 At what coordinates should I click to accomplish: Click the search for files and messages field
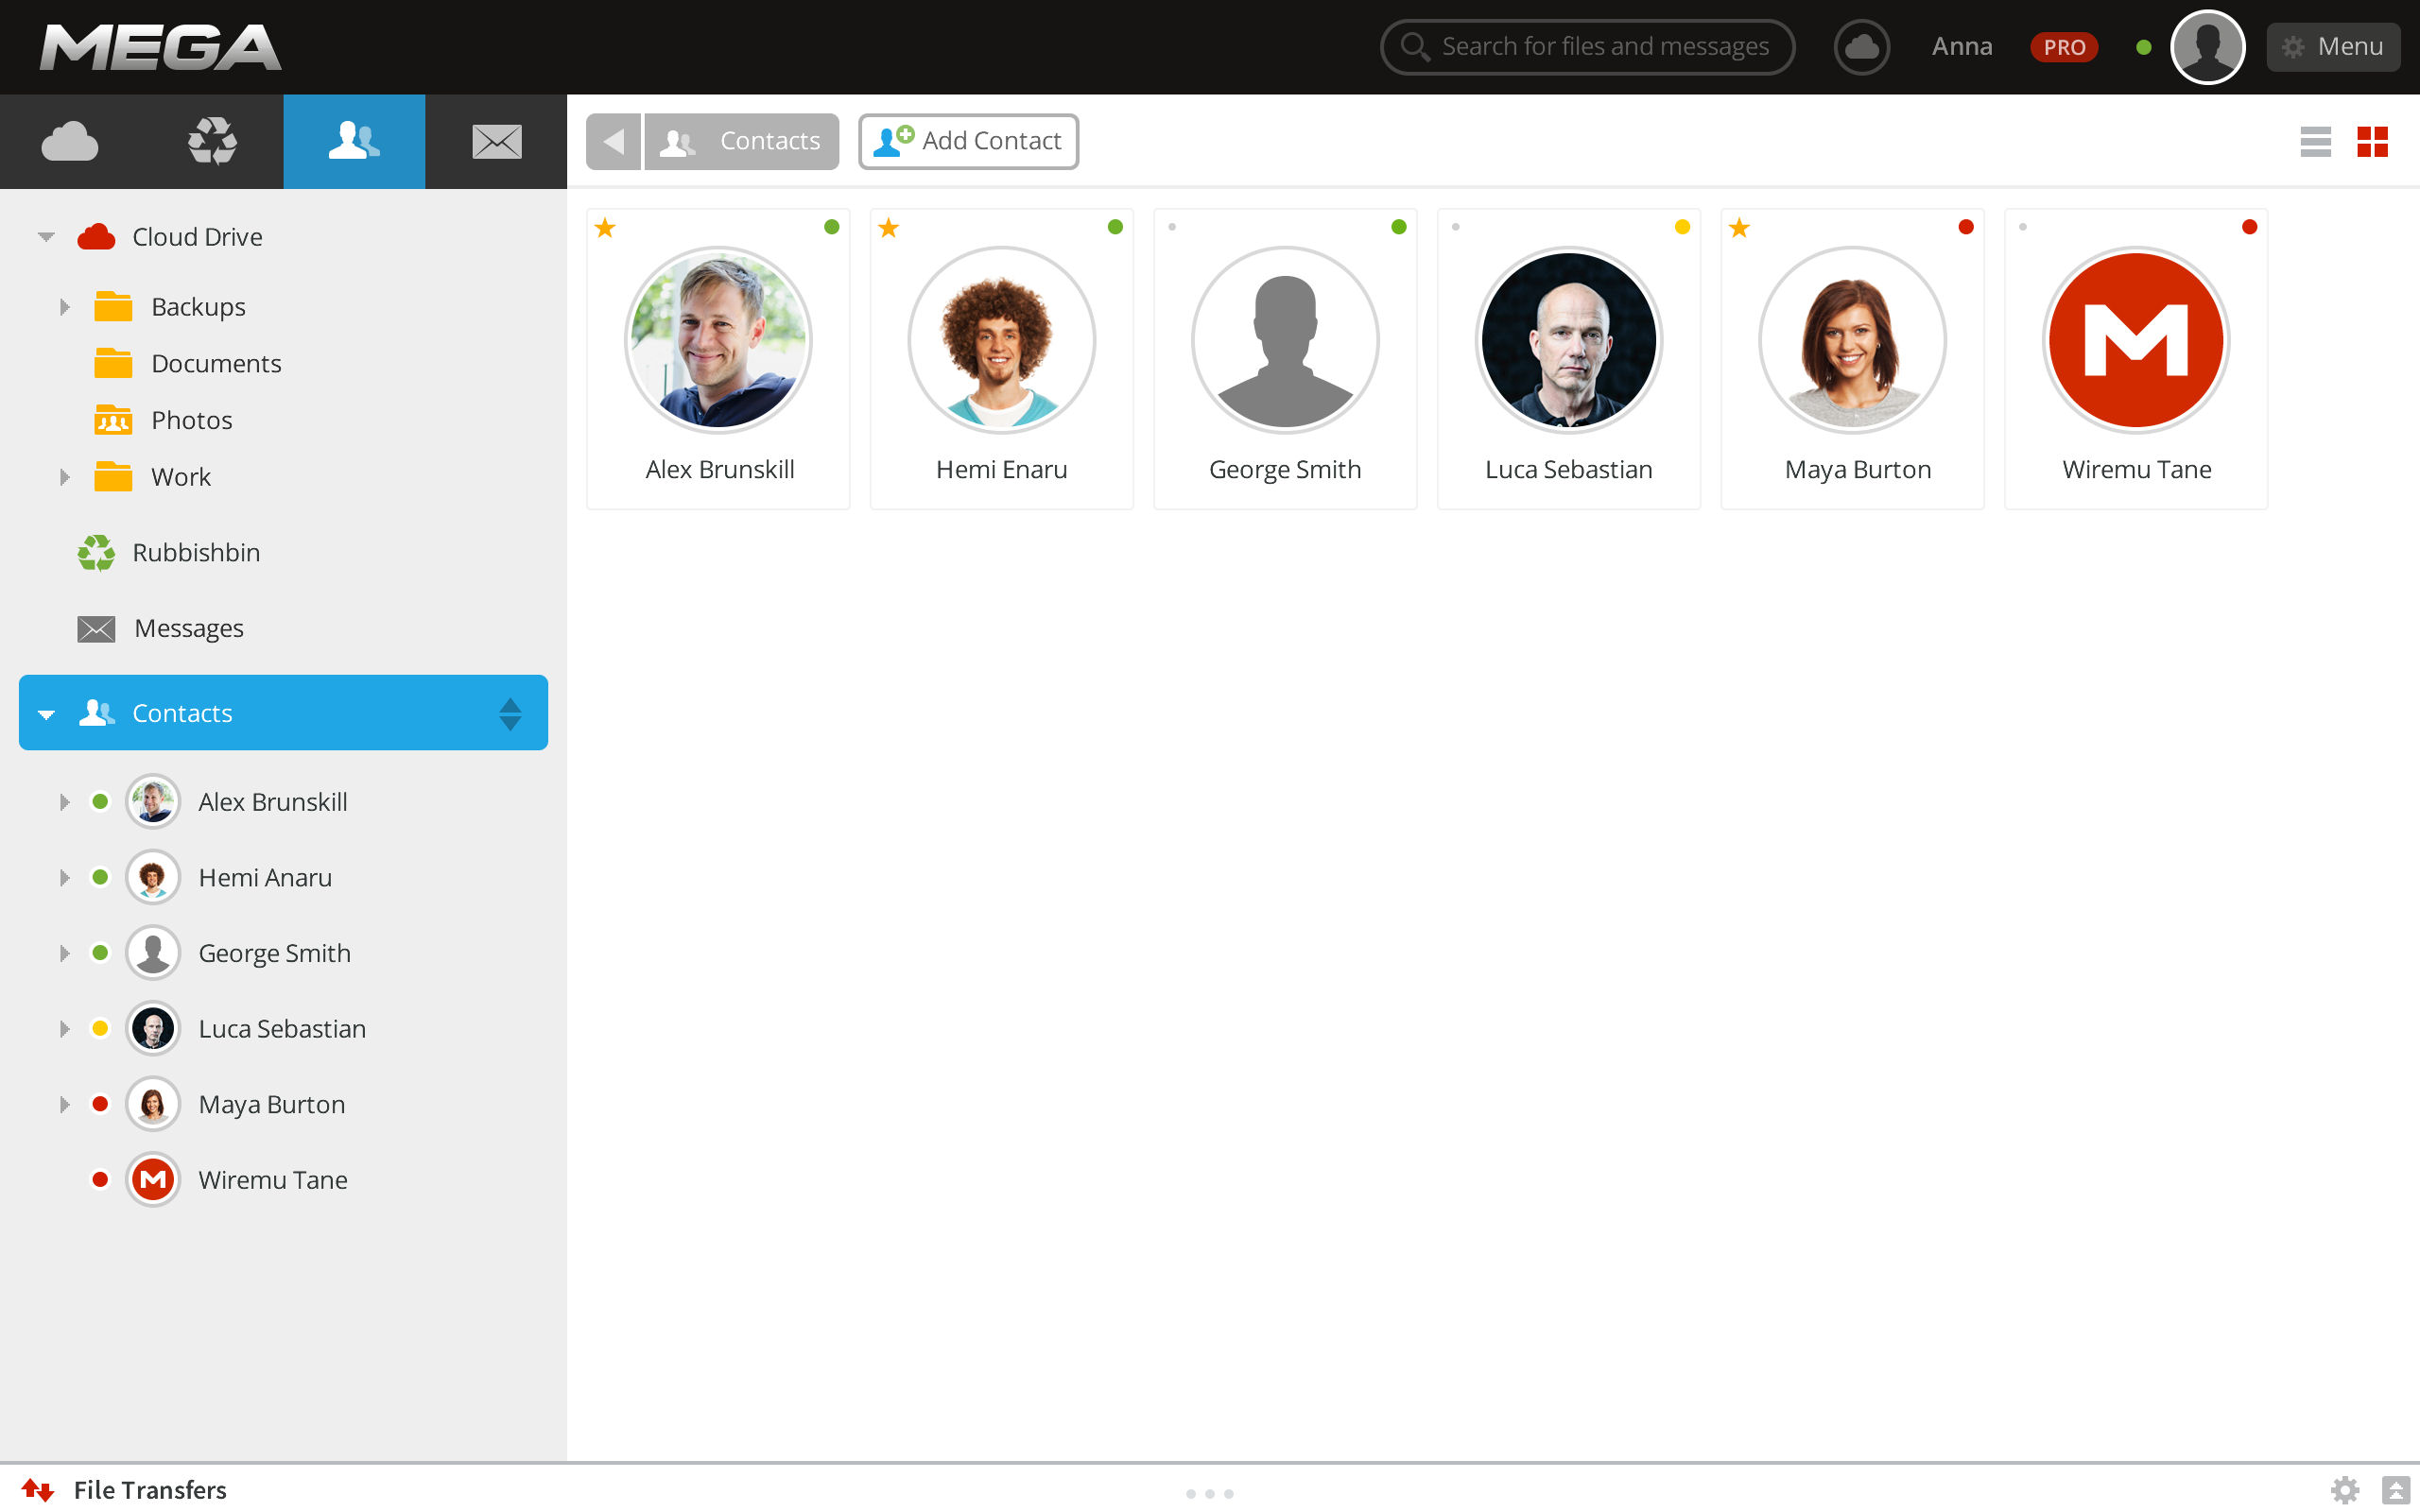coord(1587,46)
